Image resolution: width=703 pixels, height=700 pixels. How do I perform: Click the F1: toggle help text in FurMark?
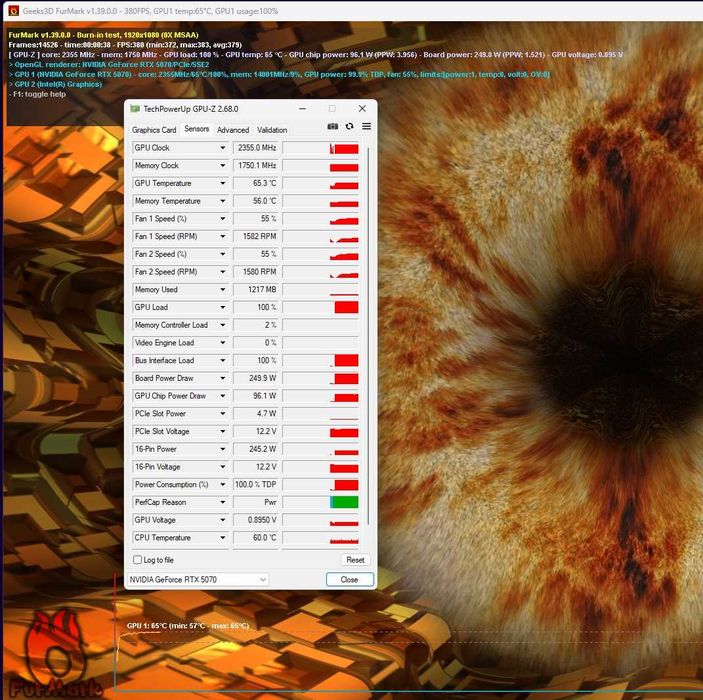click(38, 94)
